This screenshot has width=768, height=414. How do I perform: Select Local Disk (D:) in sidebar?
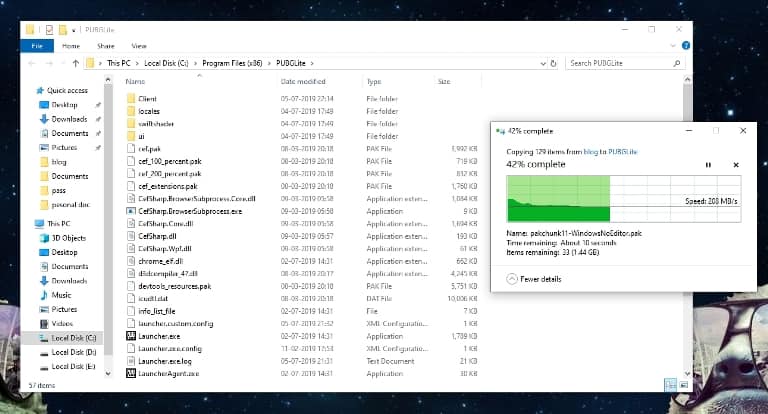tap(74, 352)
